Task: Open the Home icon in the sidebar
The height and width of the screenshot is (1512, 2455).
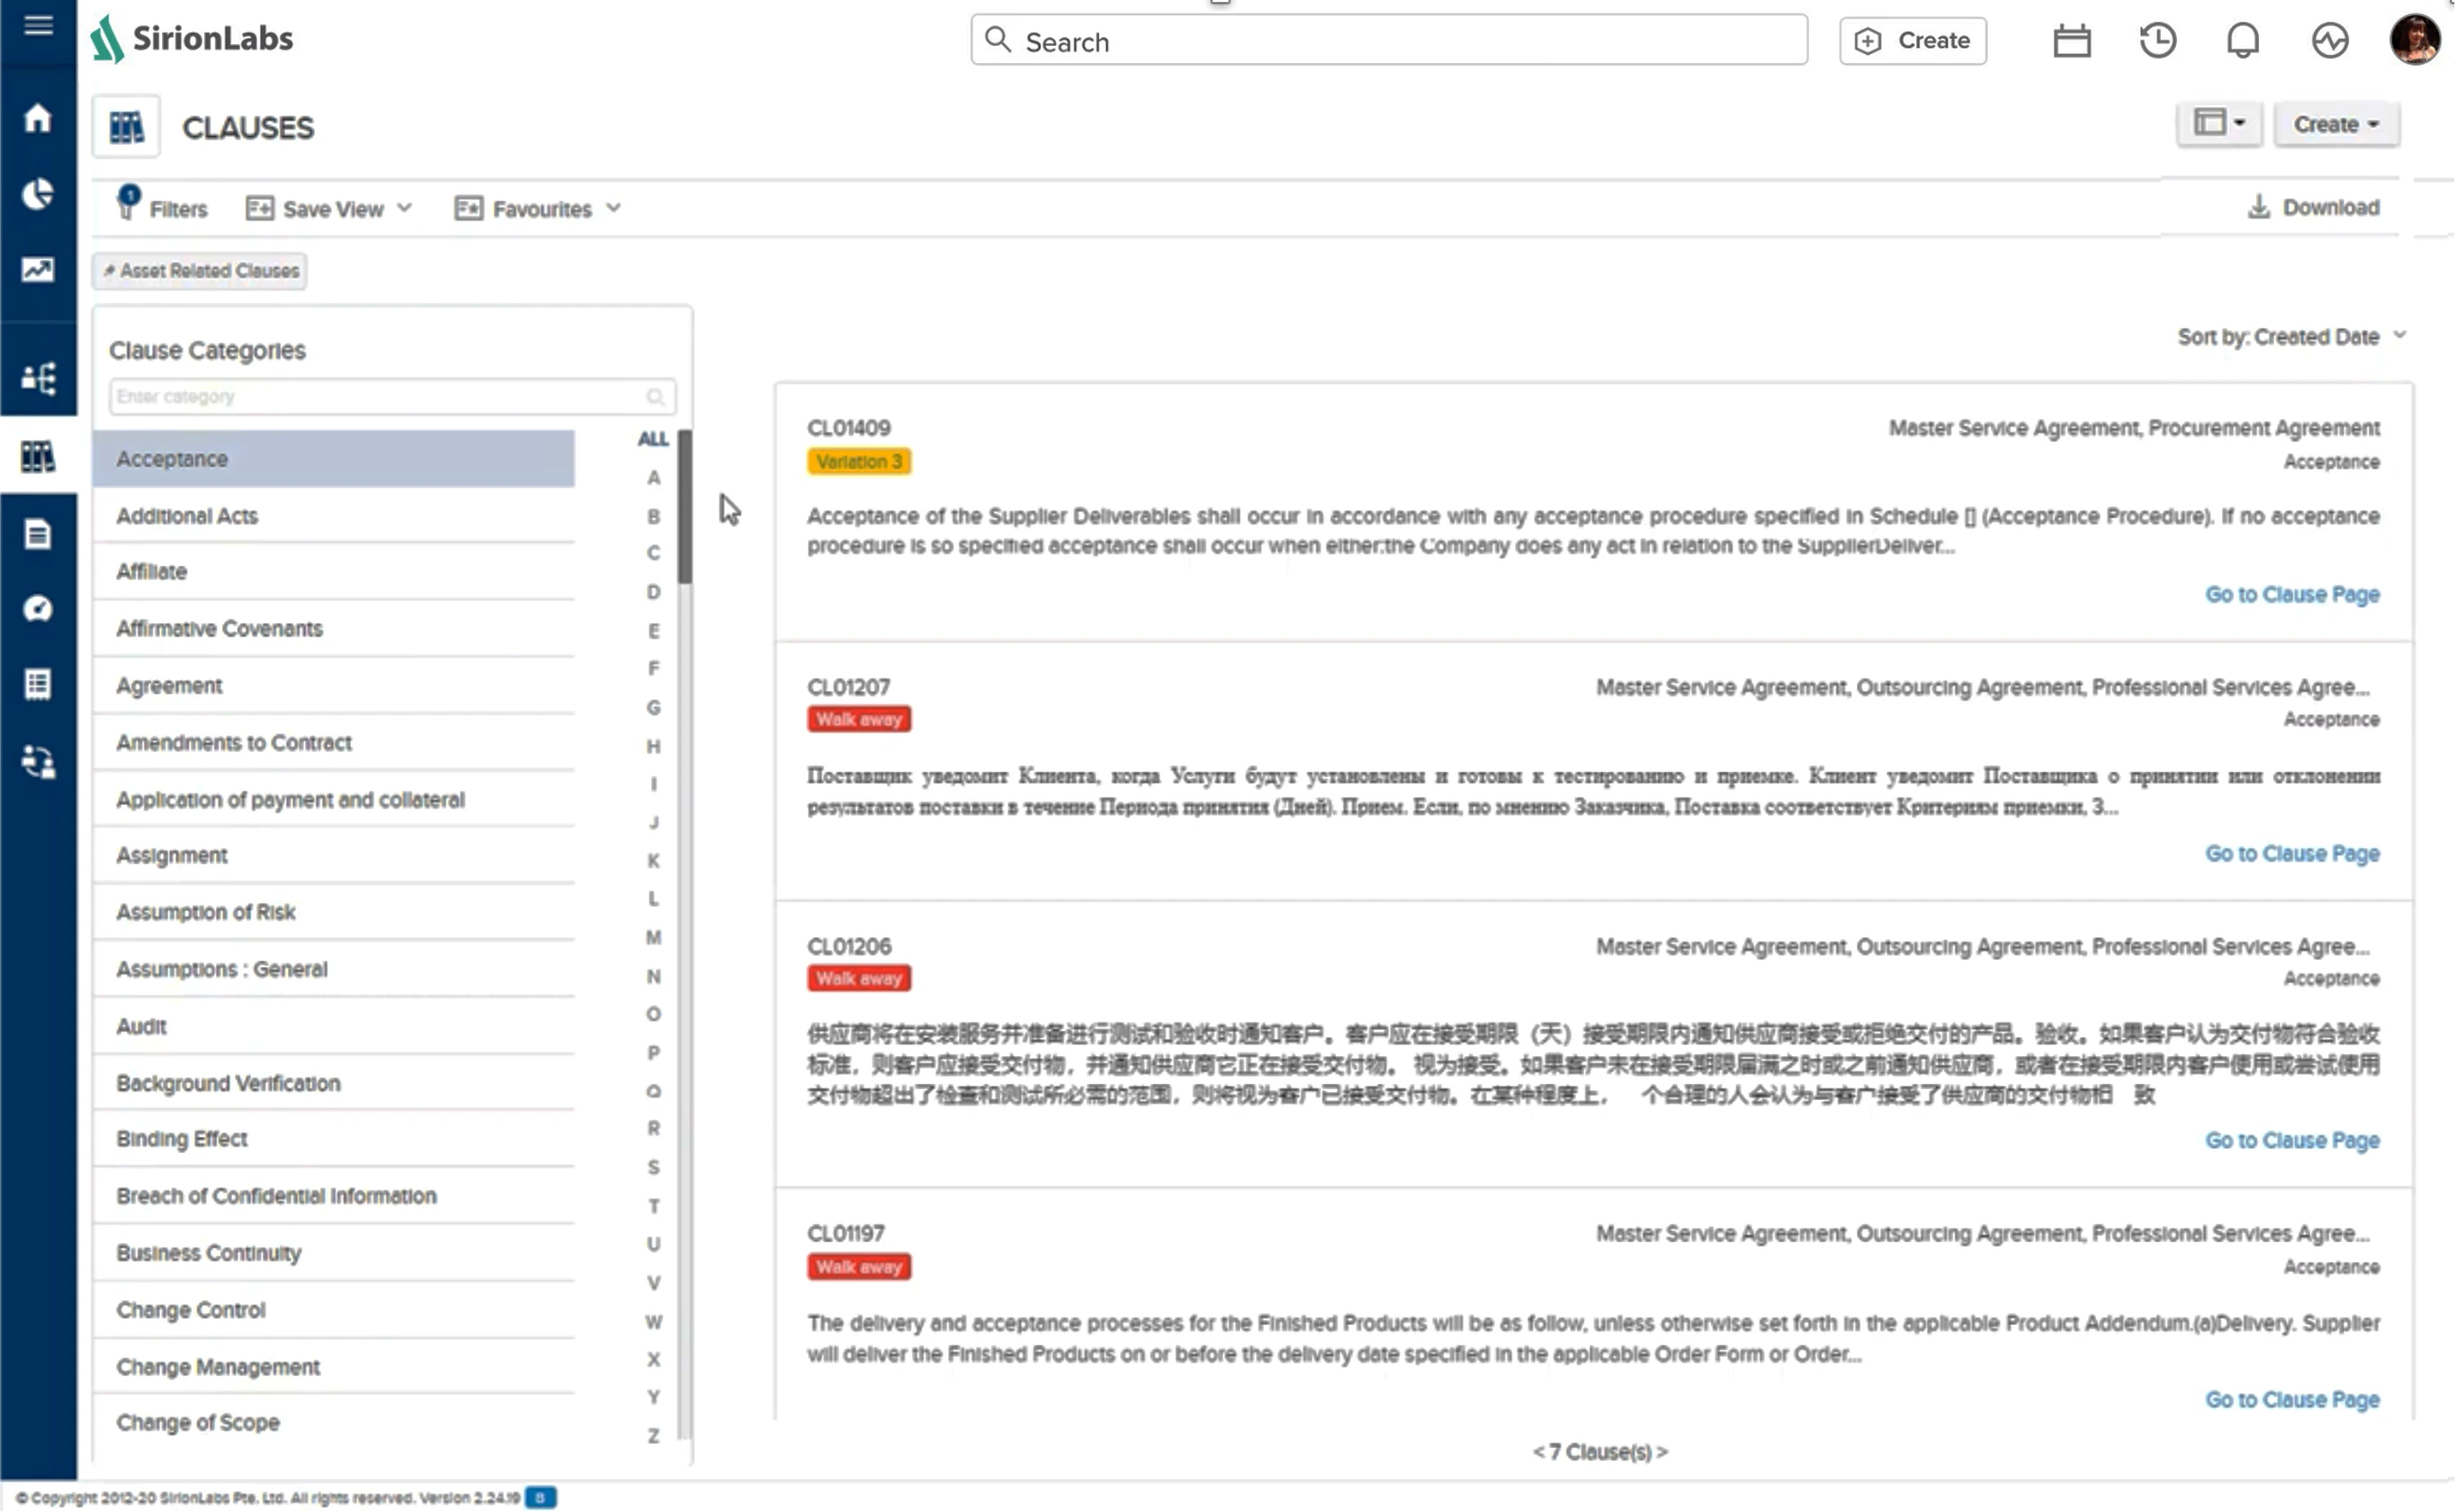Action: point(38,118)
